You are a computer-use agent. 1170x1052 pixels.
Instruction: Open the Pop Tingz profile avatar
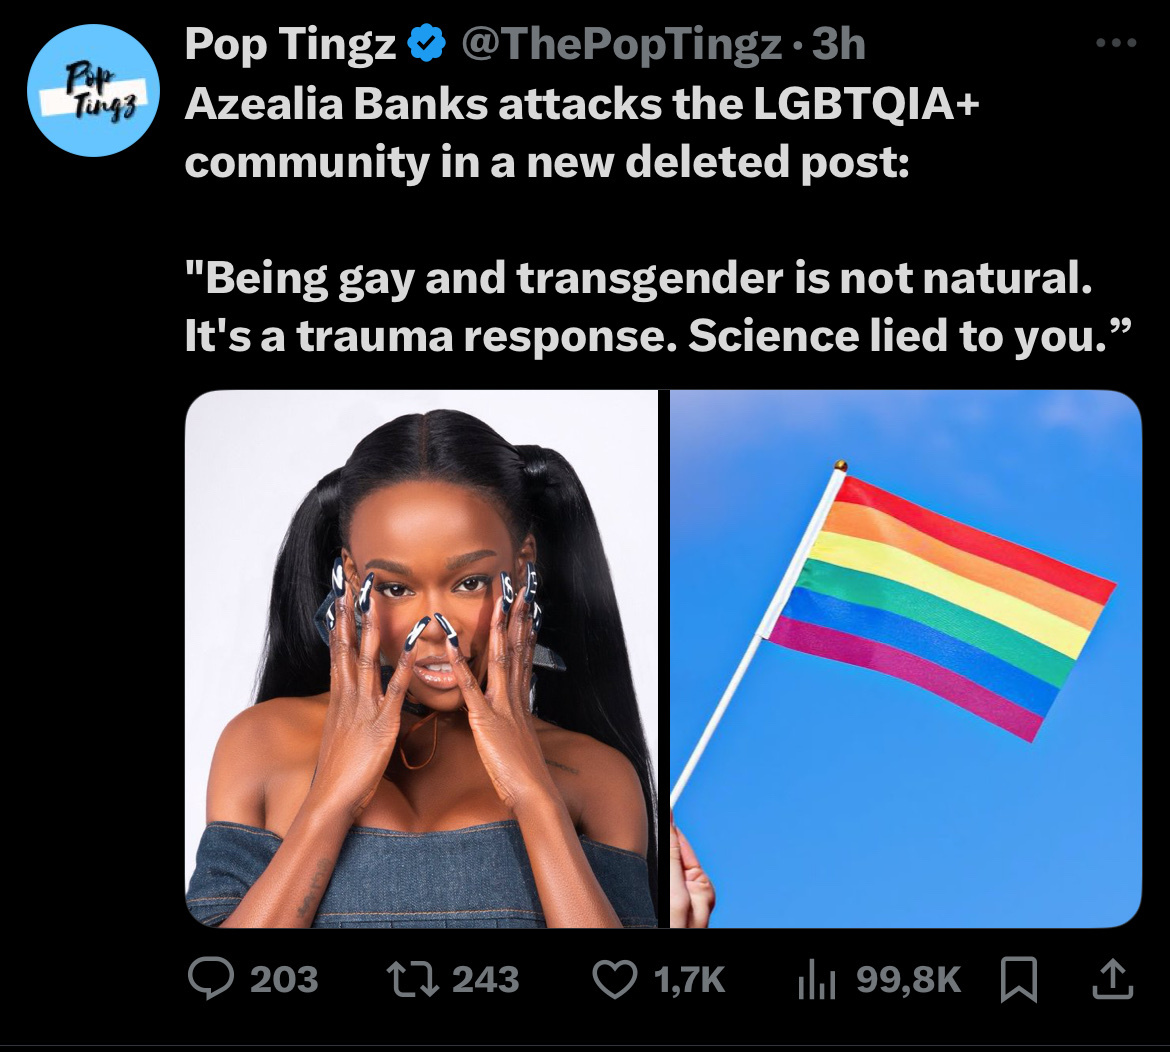[x=93, y=90]
